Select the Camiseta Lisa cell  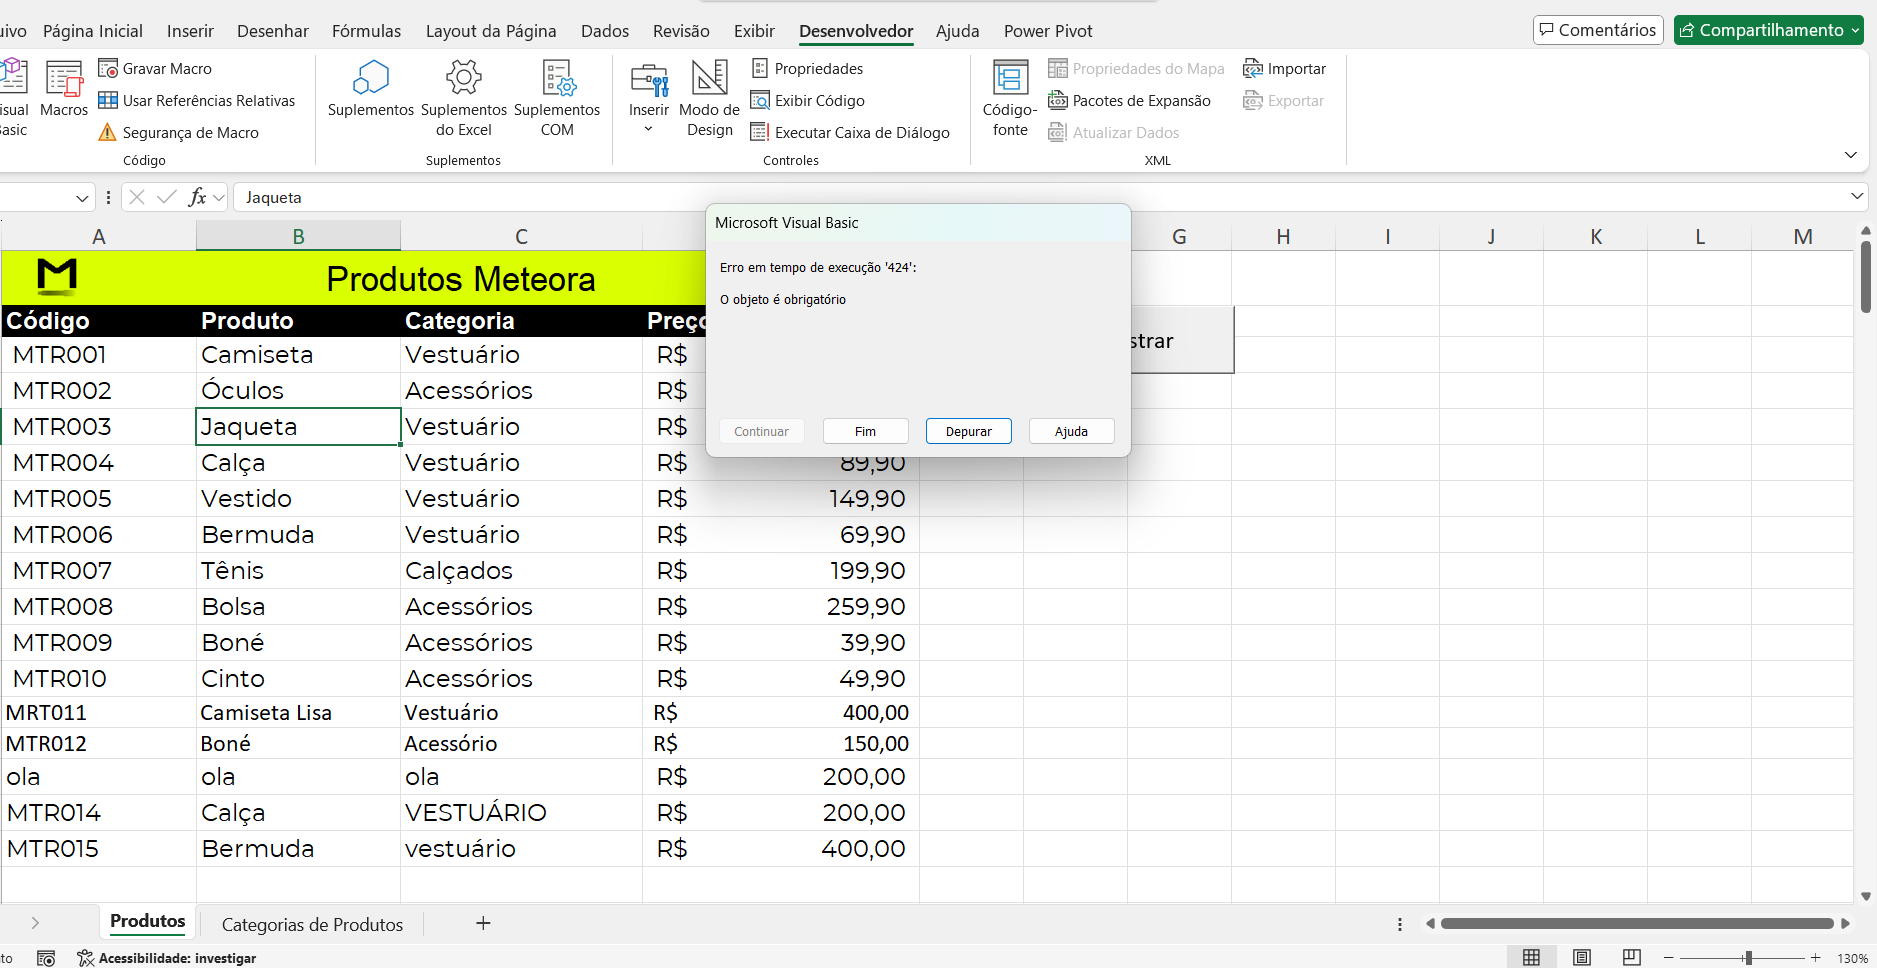point(298,712)
